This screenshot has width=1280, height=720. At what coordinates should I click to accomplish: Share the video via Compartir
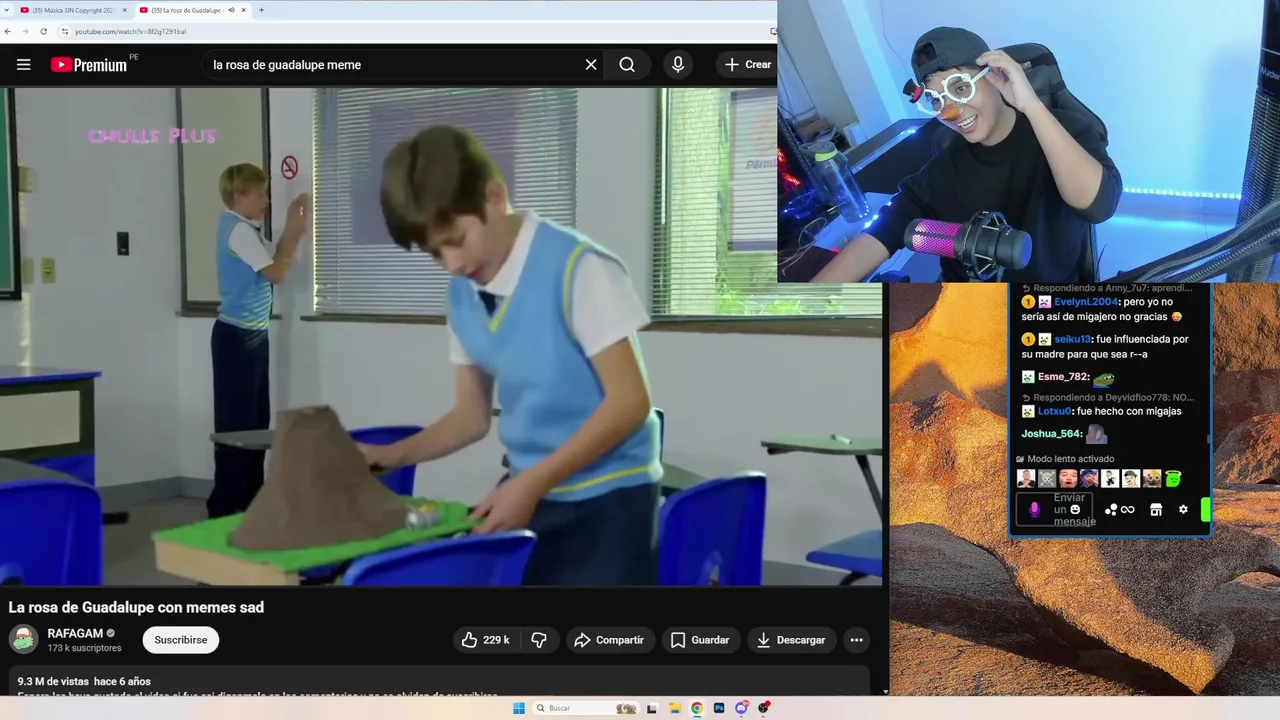[x=610, y=640]
